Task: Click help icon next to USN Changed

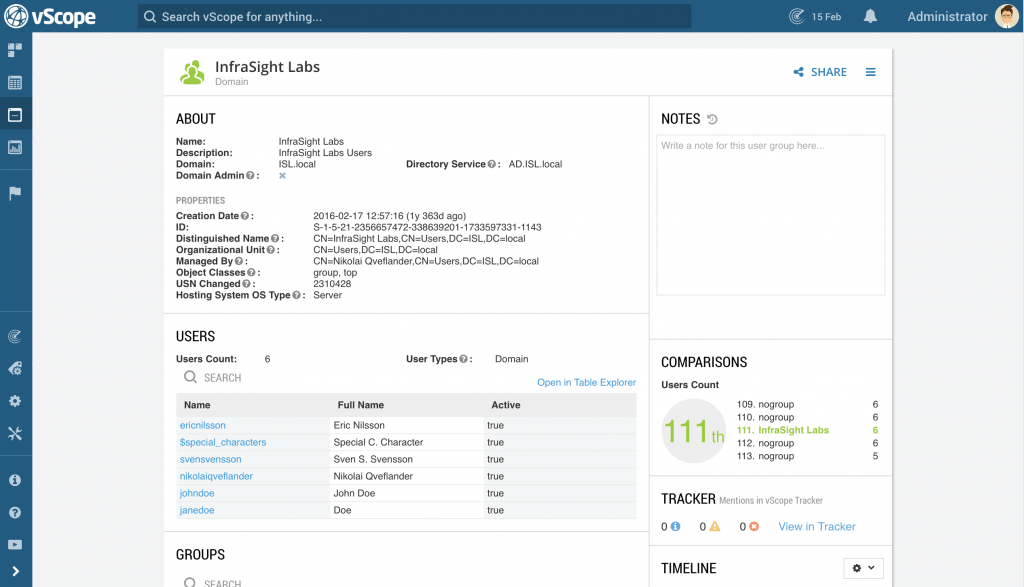Action: [246, 284]
